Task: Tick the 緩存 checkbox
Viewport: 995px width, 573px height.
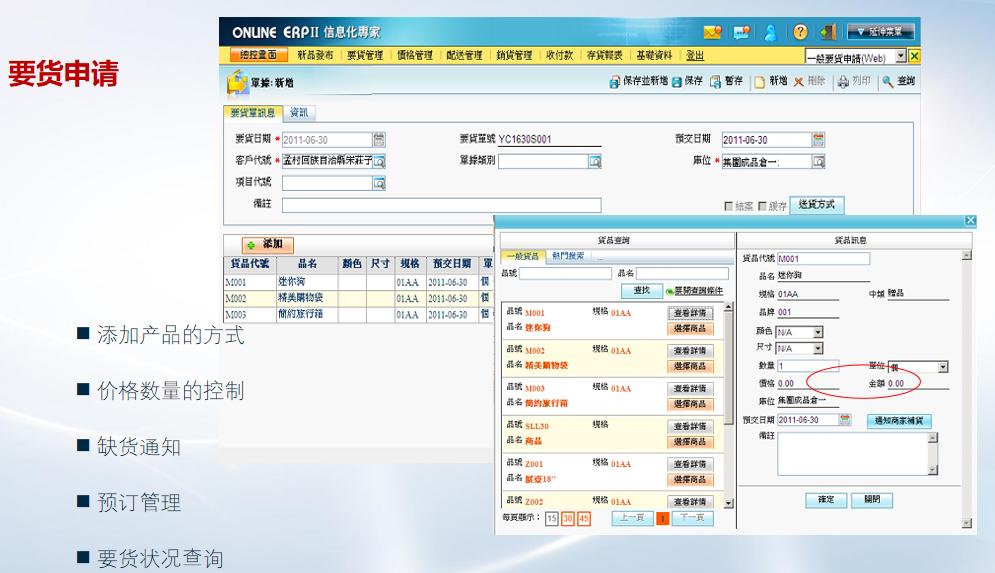Action: coord(762,206)
